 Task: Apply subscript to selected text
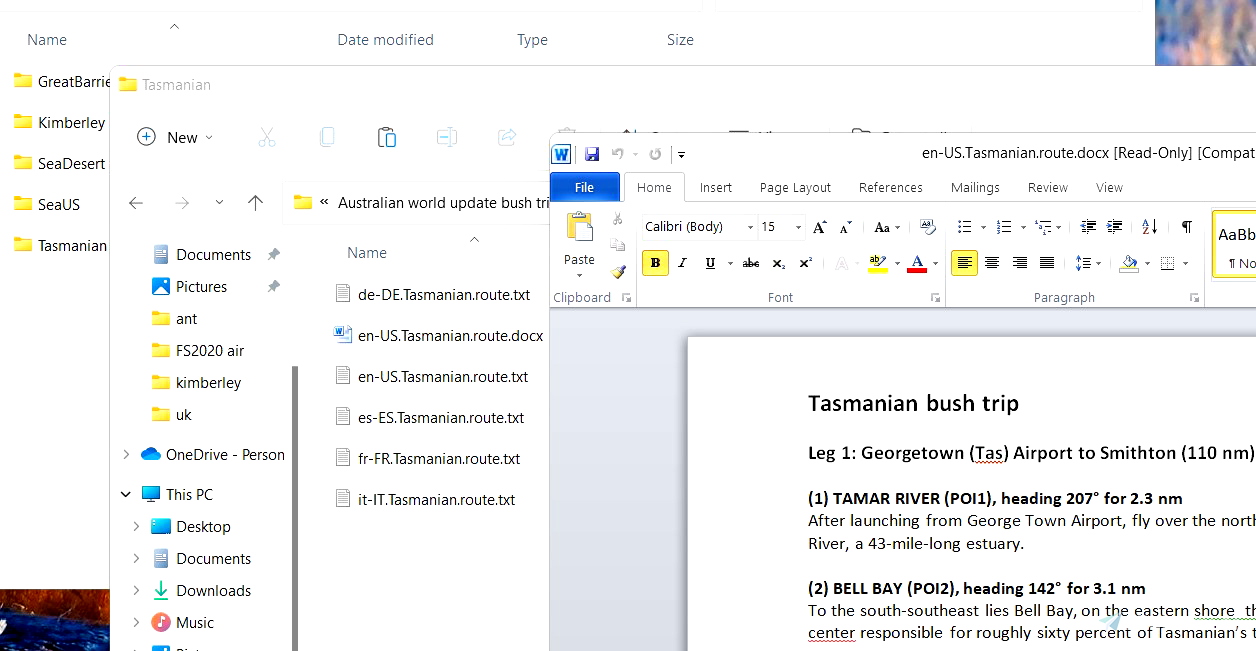point(778,263)
